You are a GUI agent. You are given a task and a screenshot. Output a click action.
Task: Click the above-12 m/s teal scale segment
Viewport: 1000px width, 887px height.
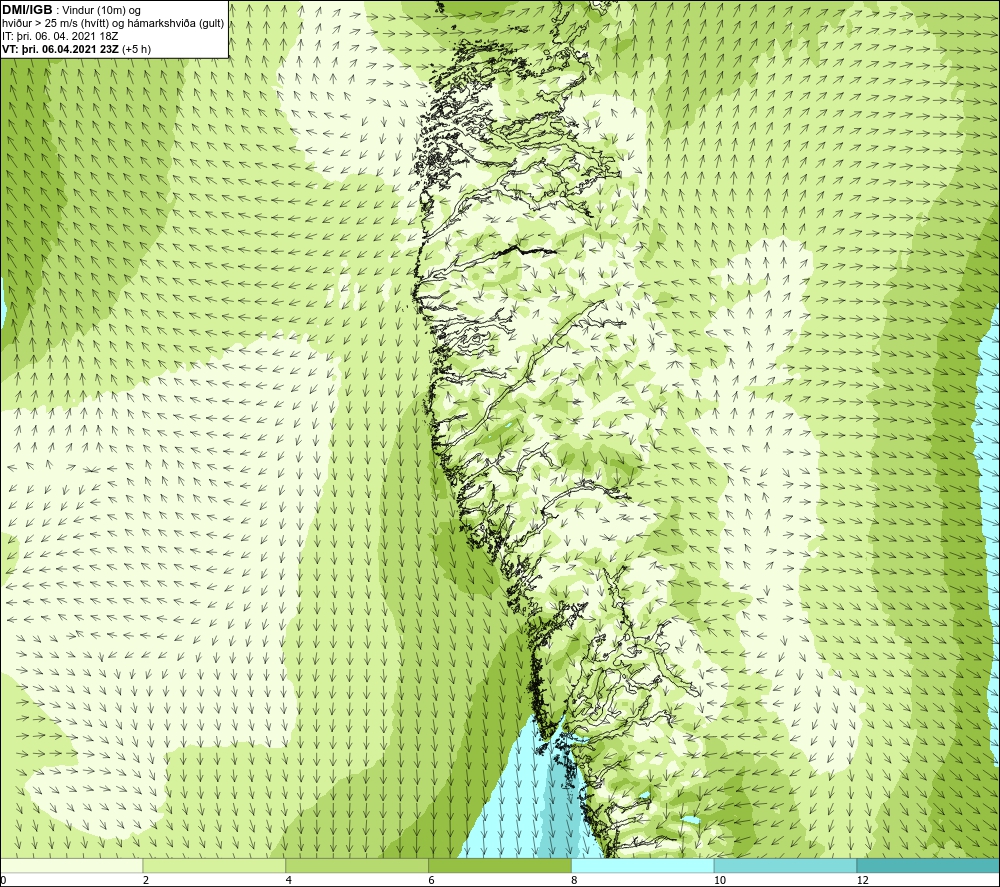929,866
